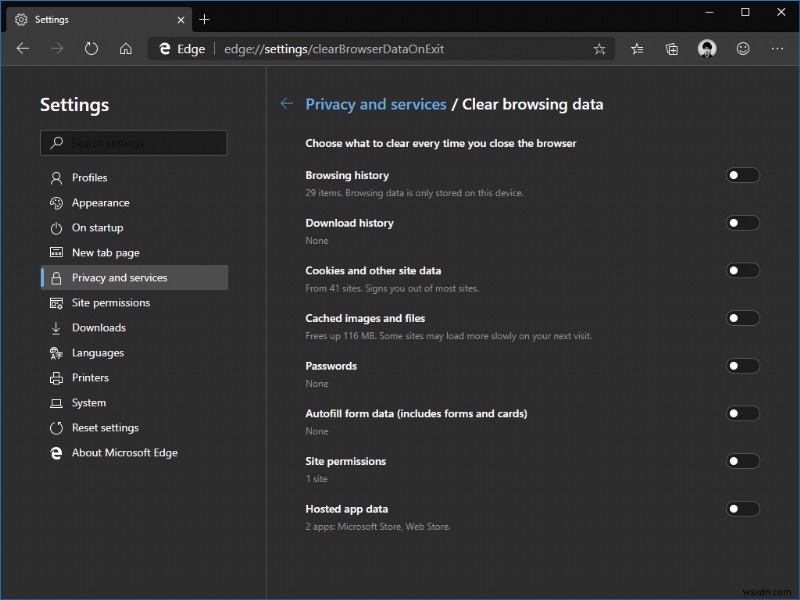This screenshot has width=800, height=600.
Task: Open Downloads settings in sidebar
Action: (x=97, y=327)
